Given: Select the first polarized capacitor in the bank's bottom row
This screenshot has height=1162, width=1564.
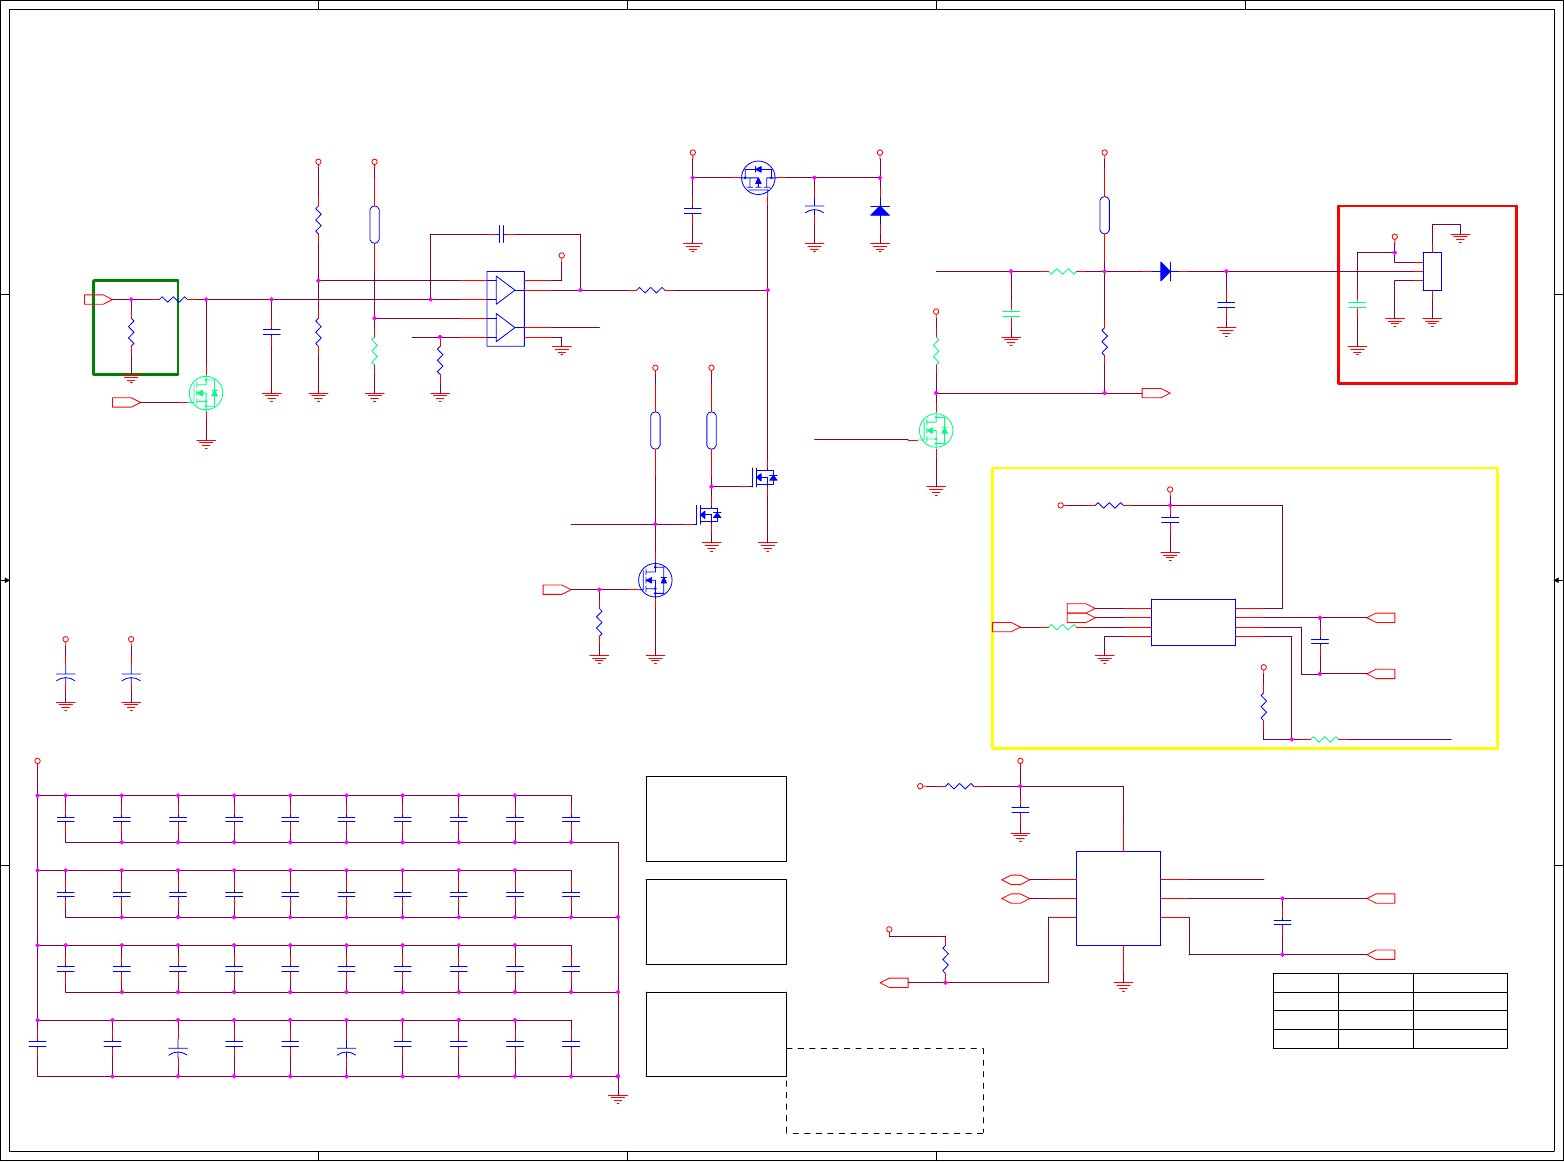Looking at the screenshot, I should tap(178, 1052).
